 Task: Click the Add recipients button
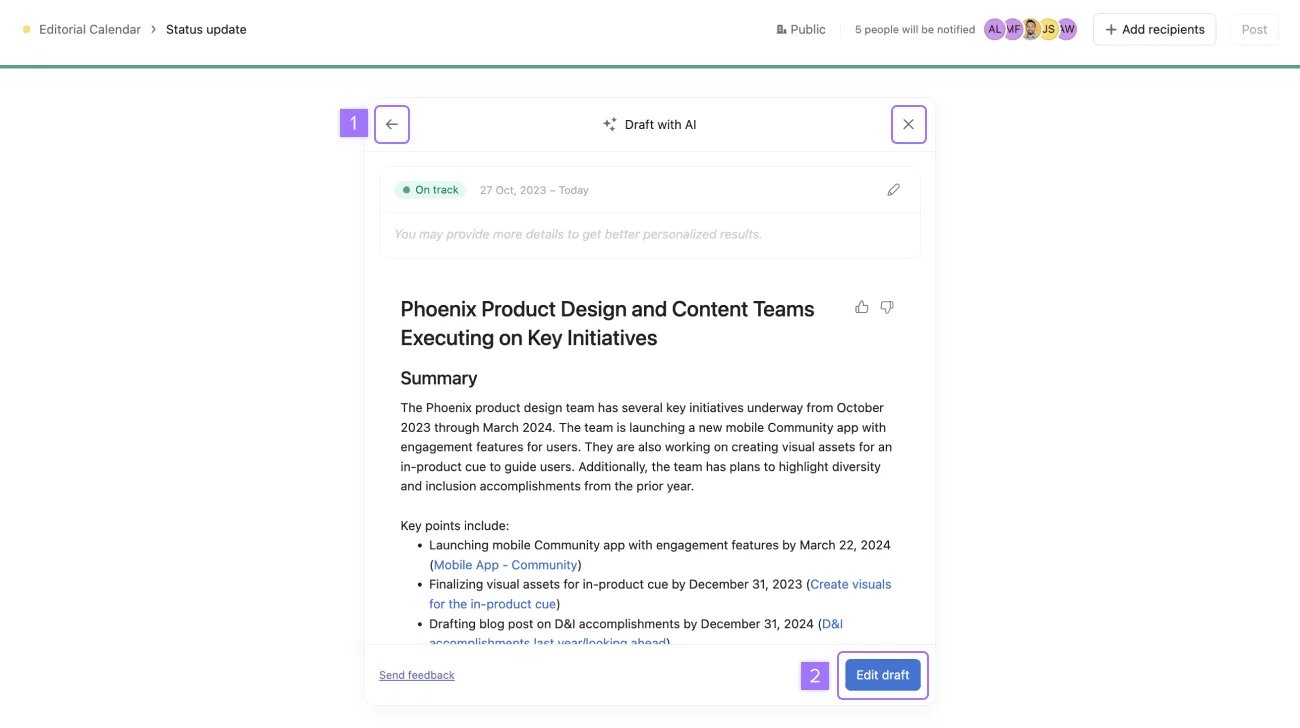pyautogui.click(x=1154, y=30)
